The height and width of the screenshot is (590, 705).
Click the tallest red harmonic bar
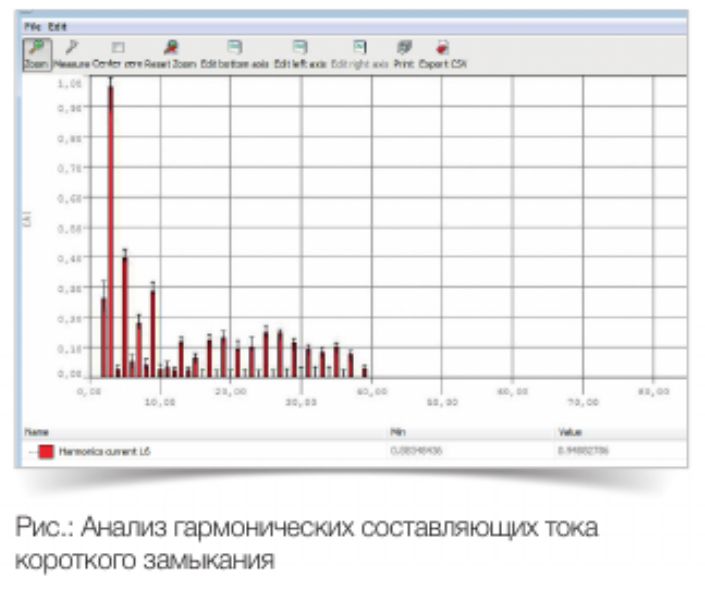pyautogui.click(x=110, y=230)
